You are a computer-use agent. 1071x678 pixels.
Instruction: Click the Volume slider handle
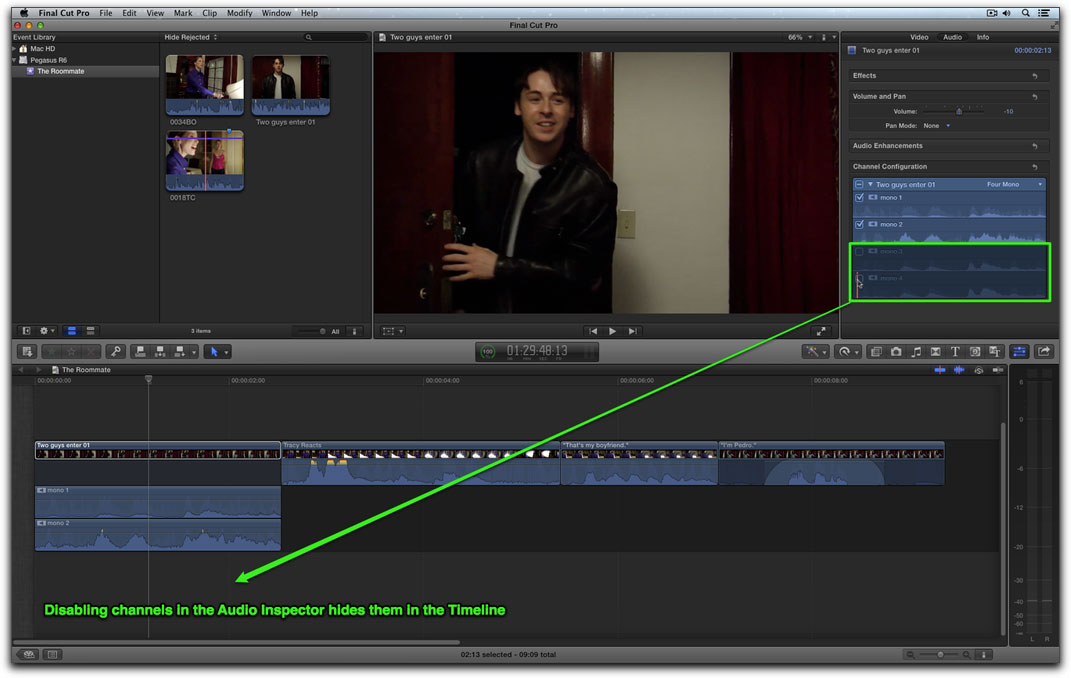(x=958, y=112)
